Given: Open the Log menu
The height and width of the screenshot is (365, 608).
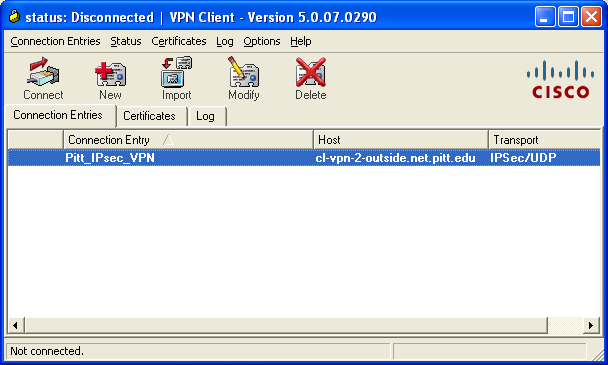Looking at the screenshot, I should tap(225, 41).
